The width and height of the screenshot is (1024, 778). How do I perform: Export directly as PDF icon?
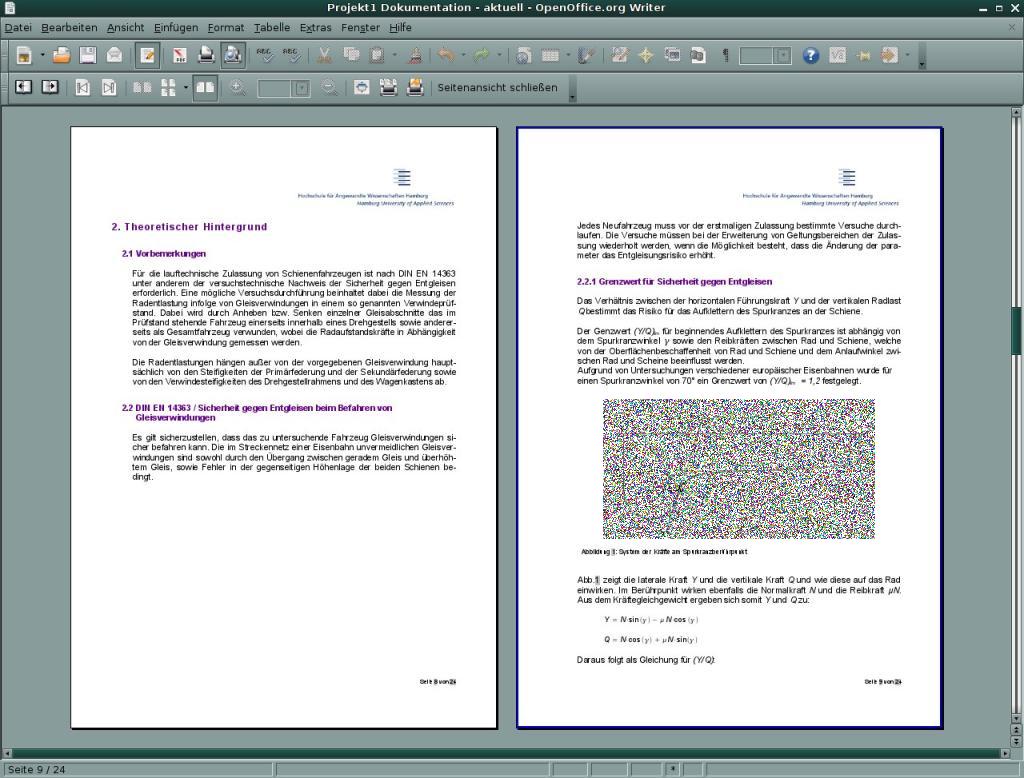(180, 56)
